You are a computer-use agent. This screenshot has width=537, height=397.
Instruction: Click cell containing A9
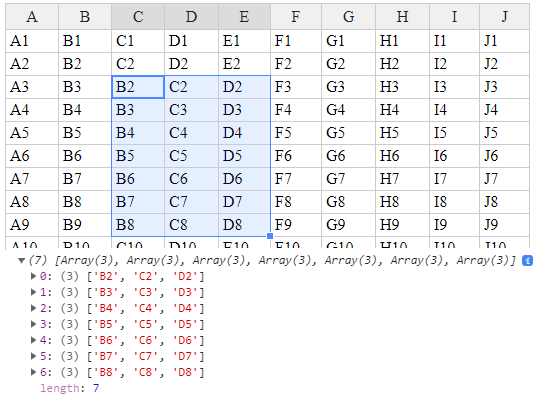pyautogui.click(x=32, y=224)
